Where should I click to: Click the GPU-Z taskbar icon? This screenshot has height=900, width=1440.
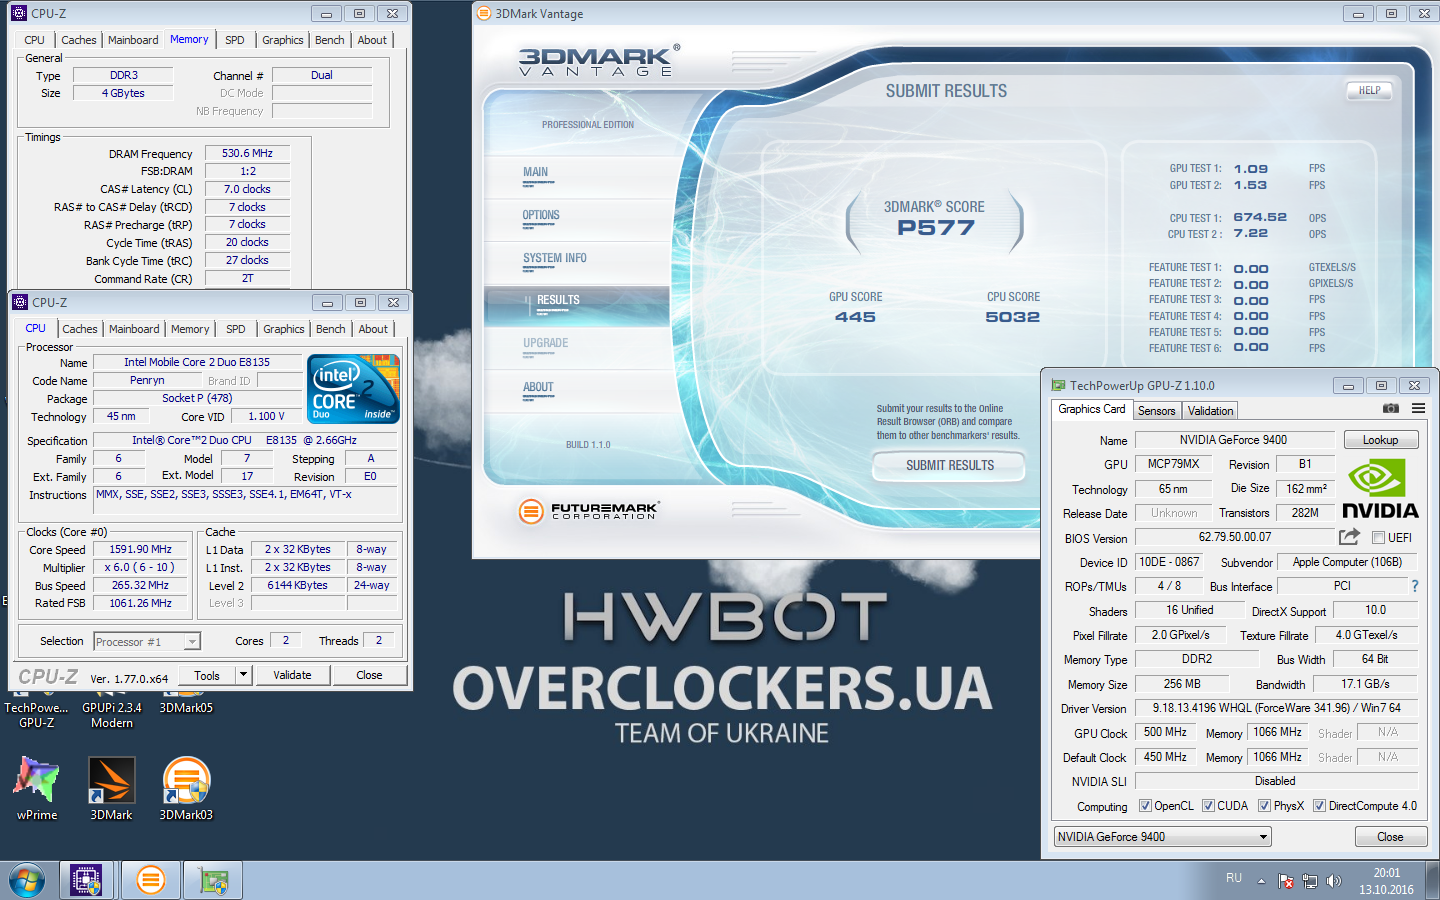(214, 881)
